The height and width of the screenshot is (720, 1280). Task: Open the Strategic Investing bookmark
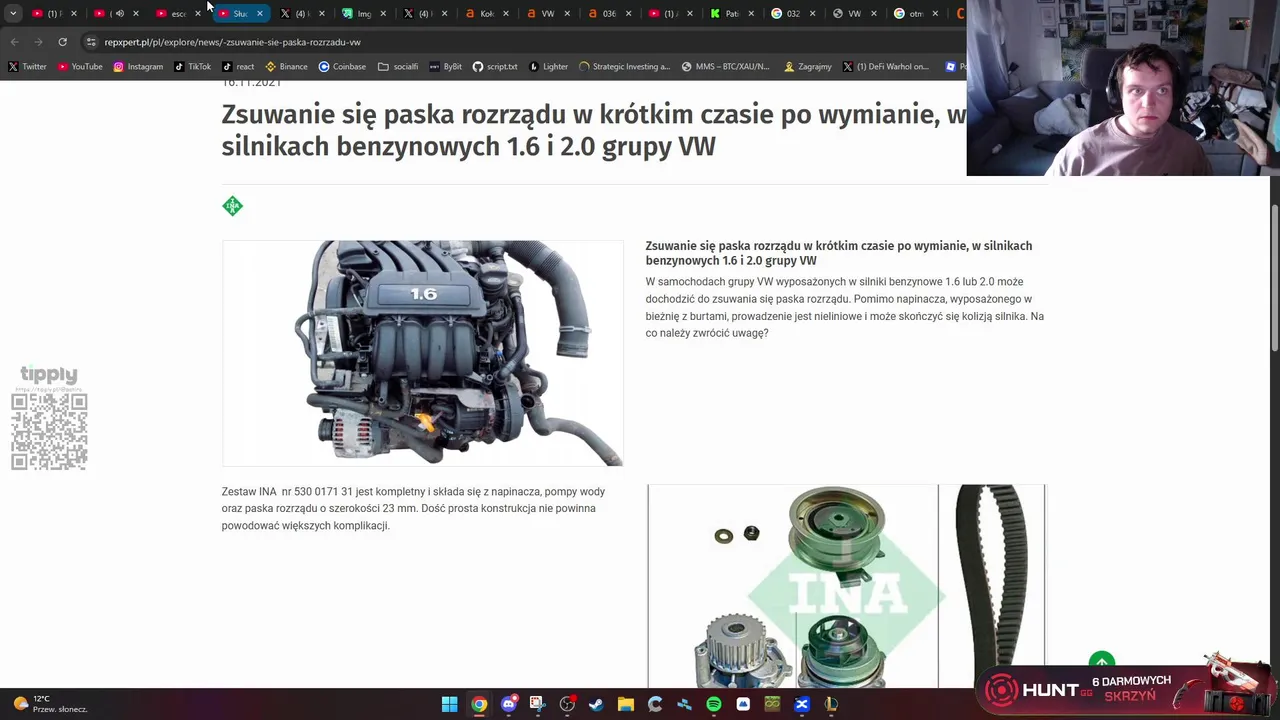tap(624, 67)
